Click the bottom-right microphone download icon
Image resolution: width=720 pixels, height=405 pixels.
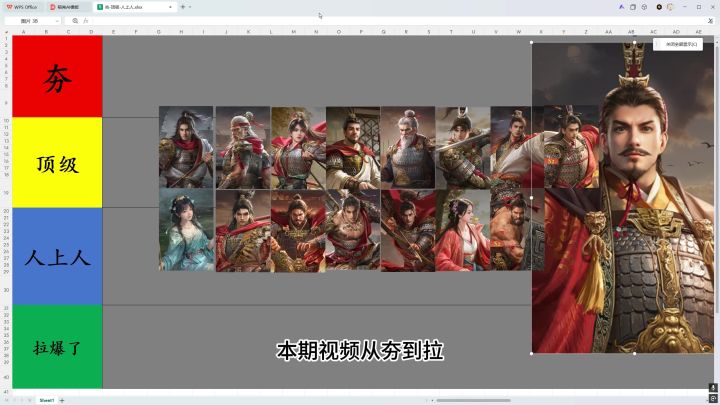(x=713, y=388)
